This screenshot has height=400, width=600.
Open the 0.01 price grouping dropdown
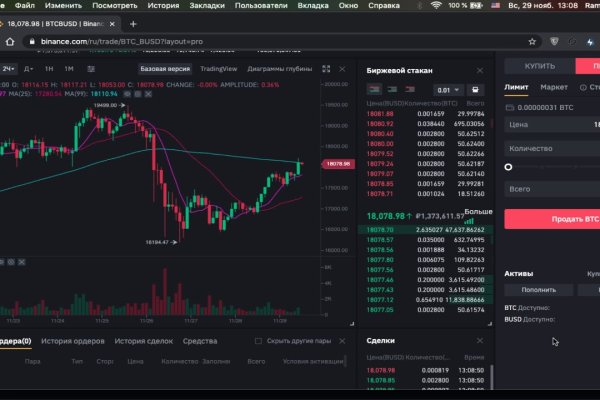pyautogui.click(x=449, y=89)
